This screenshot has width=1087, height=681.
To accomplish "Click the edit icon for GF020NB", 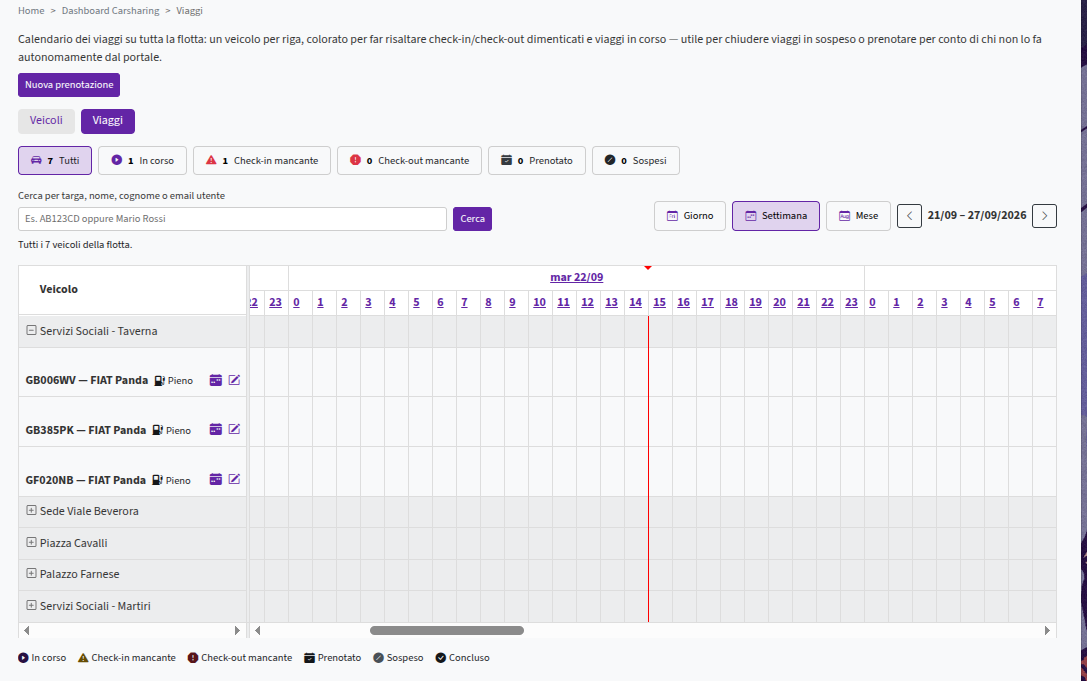I will (234, 479).
